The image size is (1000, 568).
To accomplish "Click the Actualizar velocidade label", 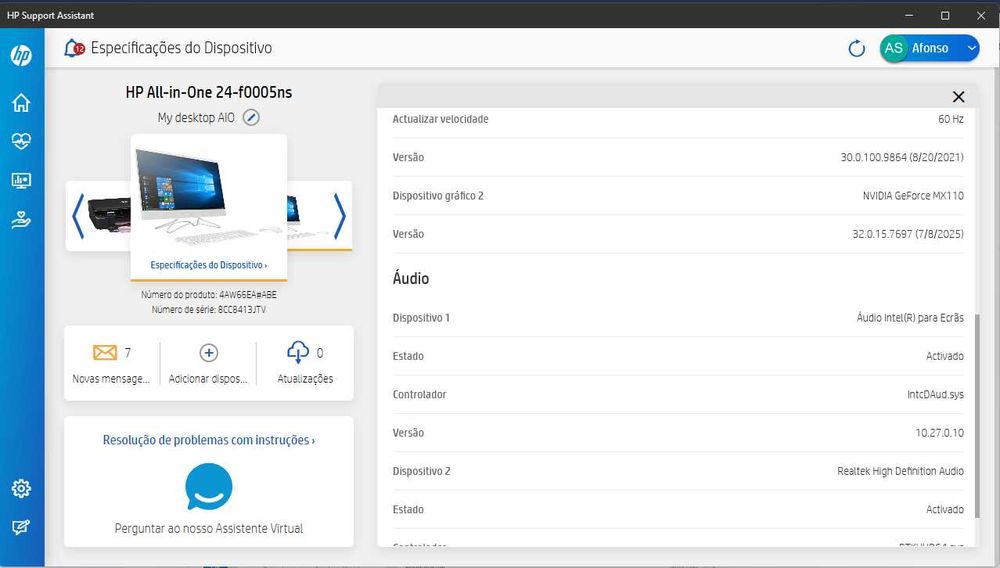I will (x=440, y=119).
